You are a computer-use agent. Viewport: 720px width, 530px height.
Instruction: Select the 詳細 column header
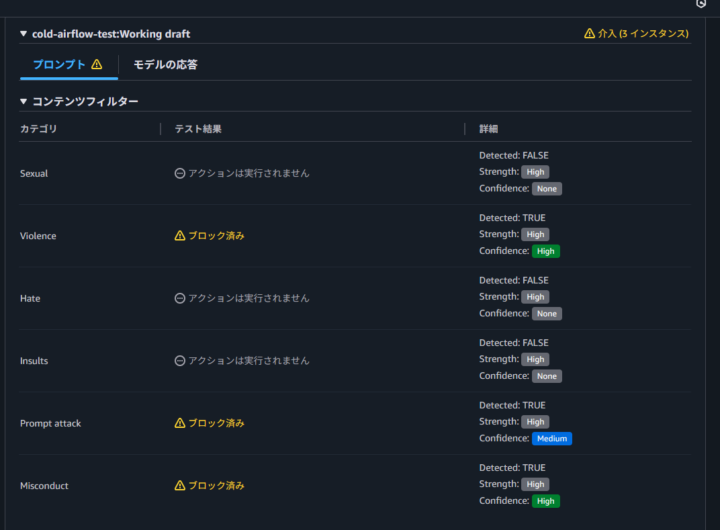point(489,129)
